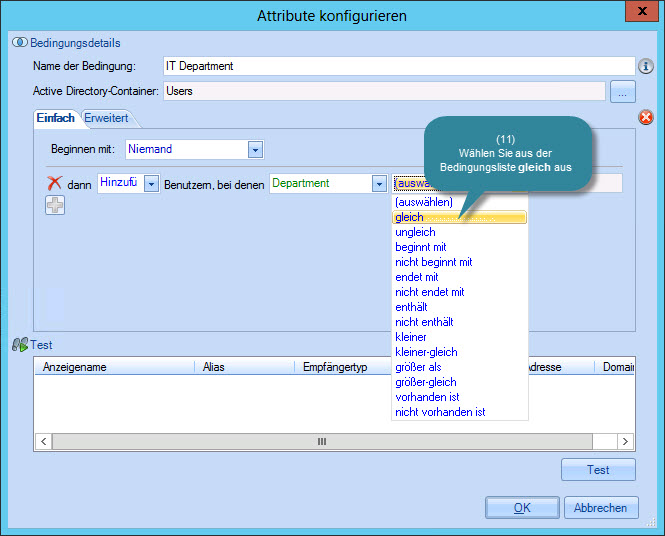Sort by Alias column header
665x536 pixels.
coord(244,367)
